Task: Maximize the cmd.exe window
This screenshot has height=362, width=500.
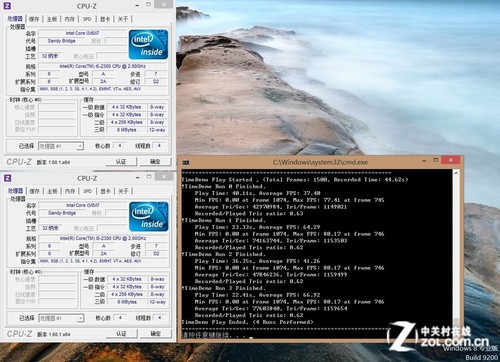Action: pos(435,160)
